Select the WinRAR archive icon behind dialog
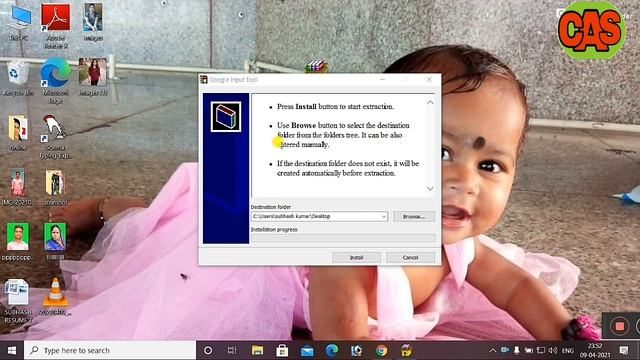 tap(316, 66)
